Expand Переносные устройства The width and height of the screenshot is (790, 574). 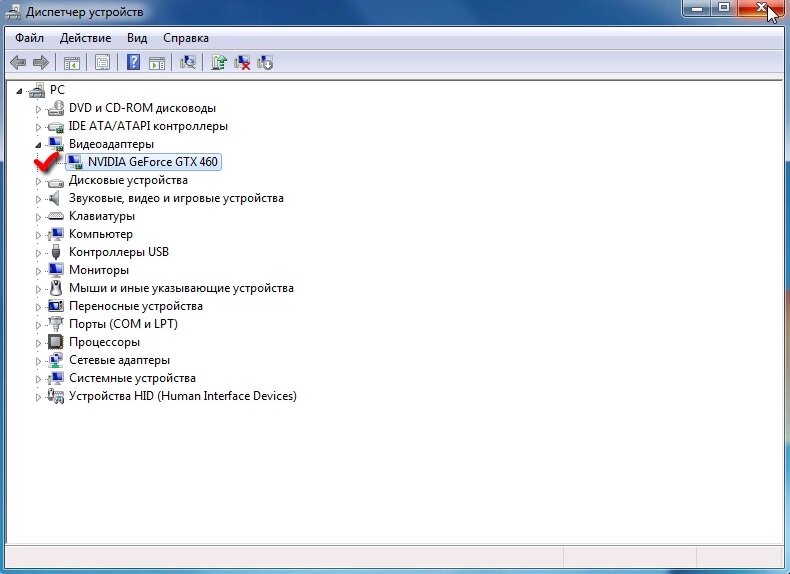[x=38, y=307]
